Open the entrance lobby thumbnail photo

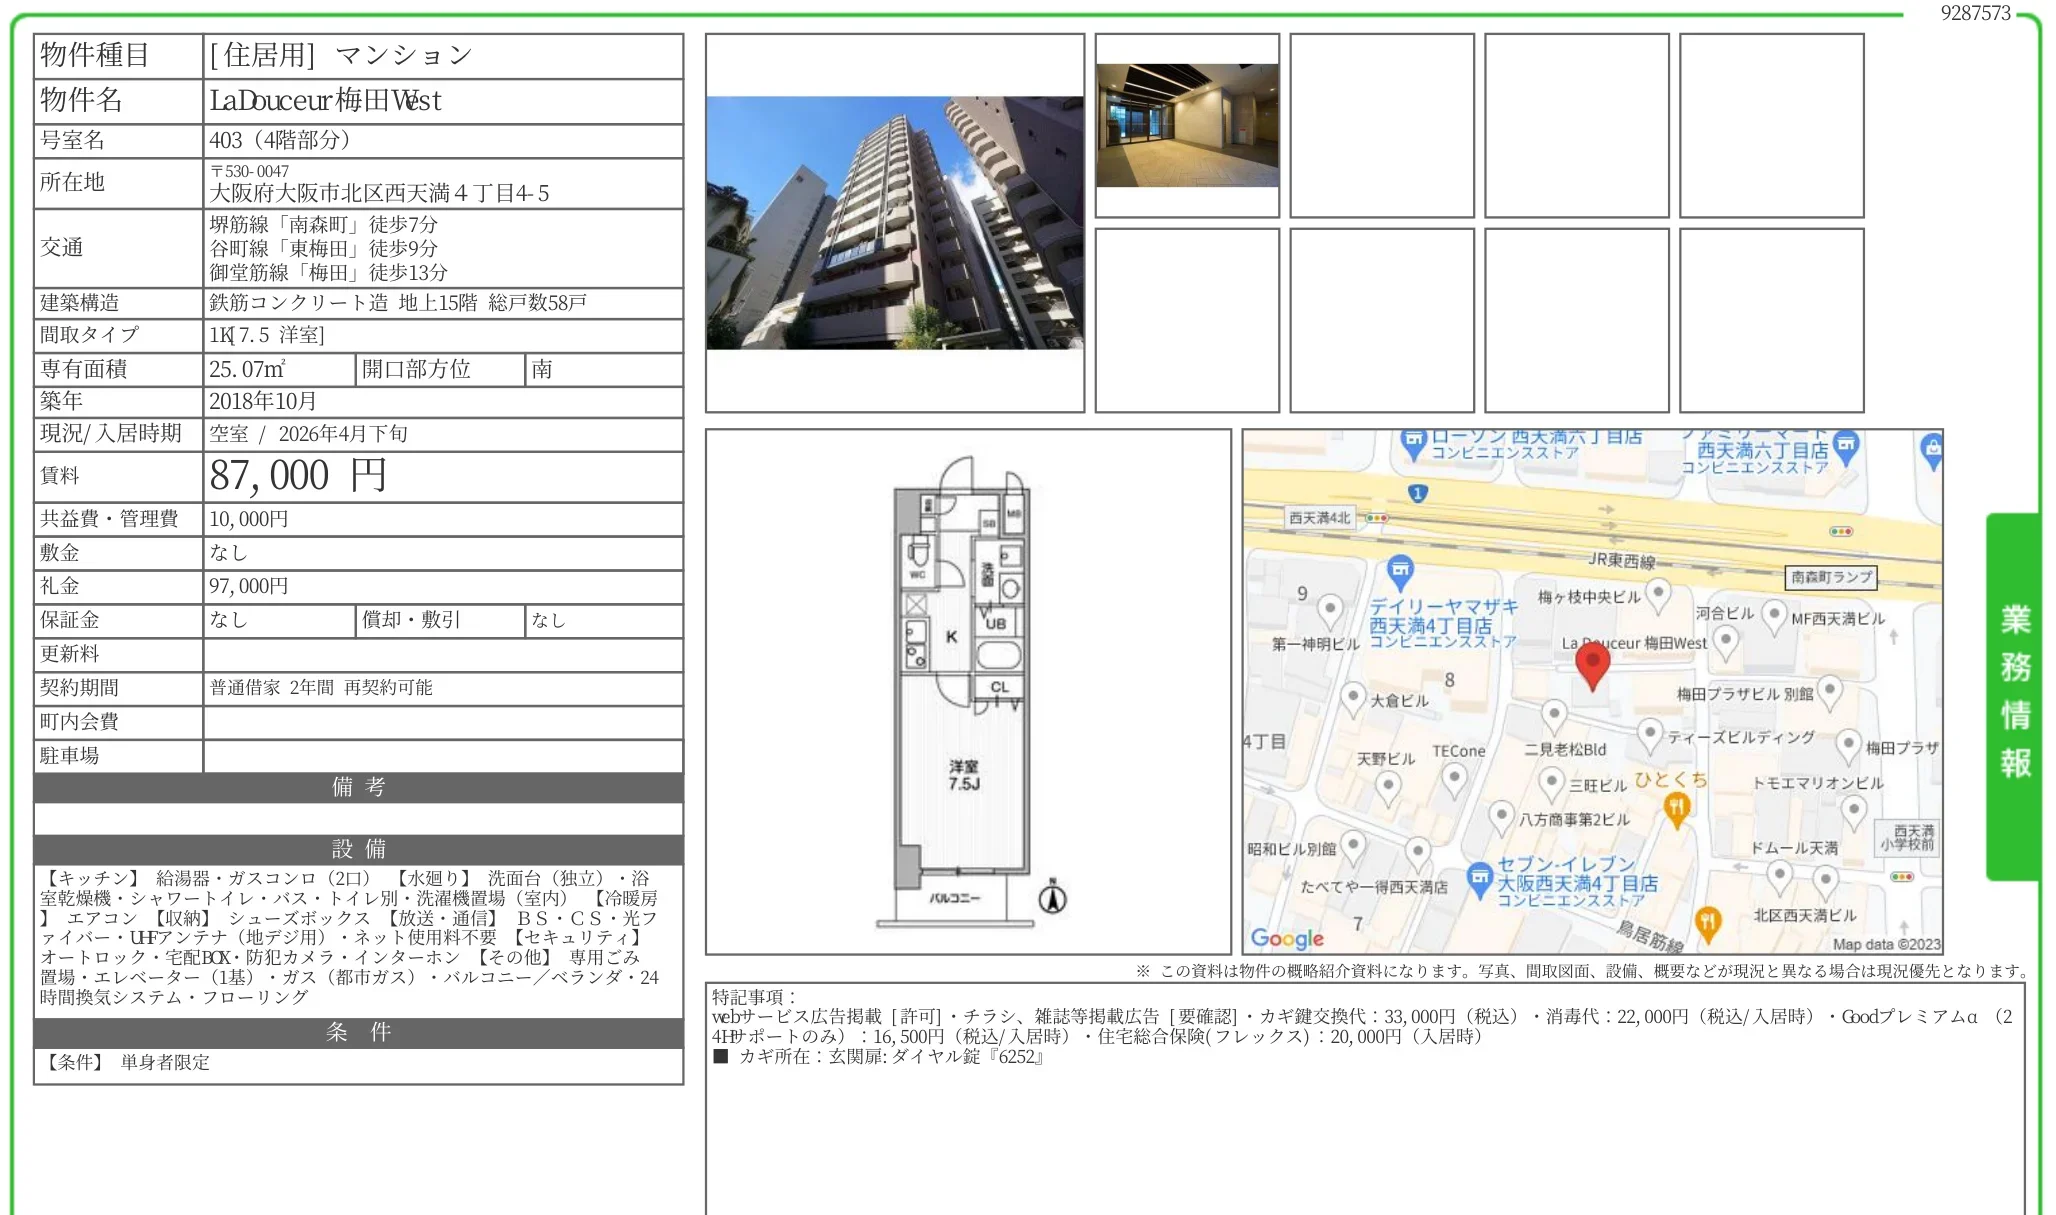coord(1187,126)
